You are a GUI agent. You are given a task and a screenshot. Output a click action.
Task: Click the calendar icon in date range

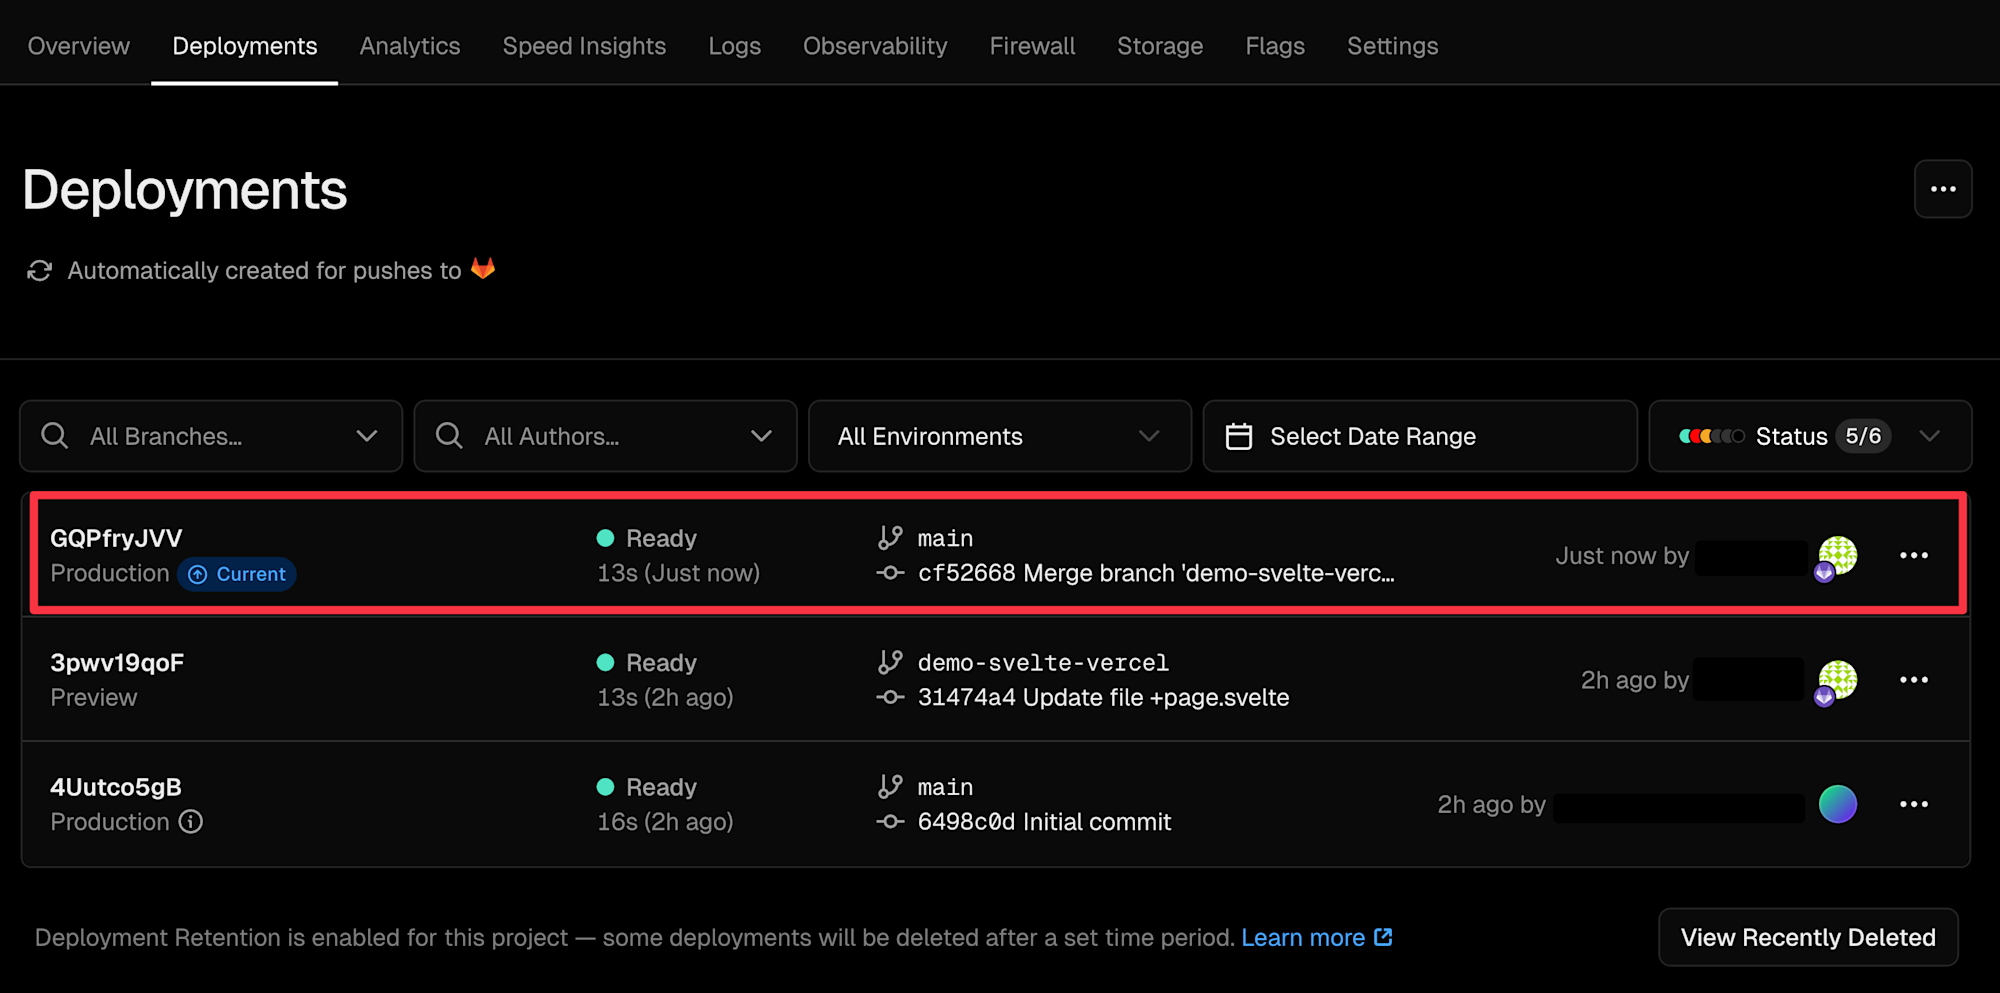point(1239,437)
